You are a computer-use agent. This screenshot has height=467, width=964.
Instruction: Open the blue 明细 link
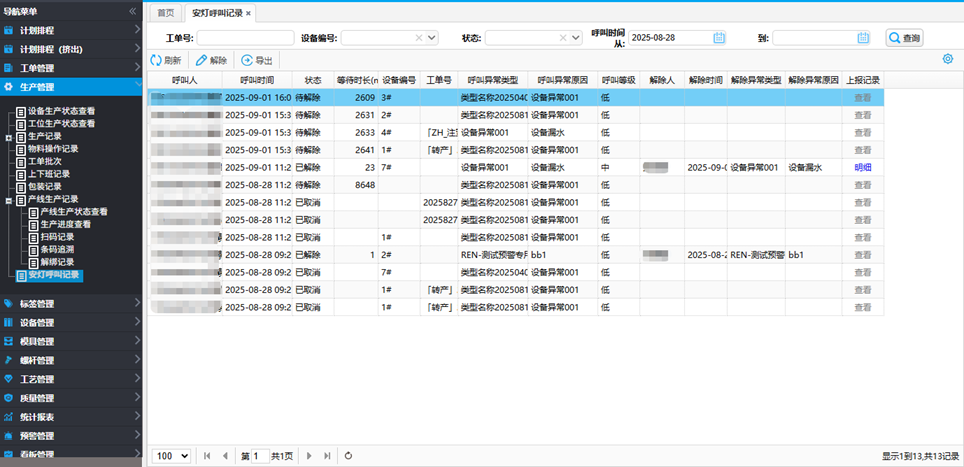pyautogui.click(x=862, y=168)
